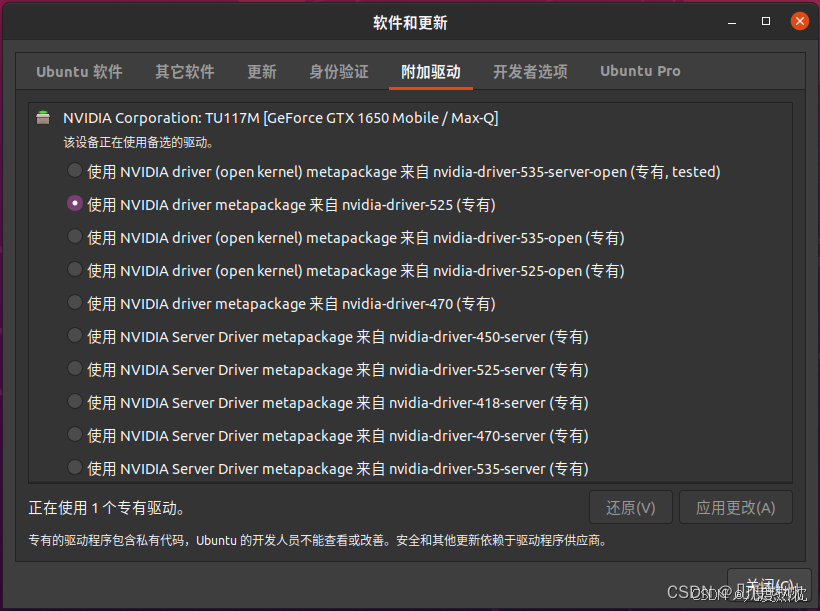Select nvidia-driver-470 driver radio

(75, 302)
